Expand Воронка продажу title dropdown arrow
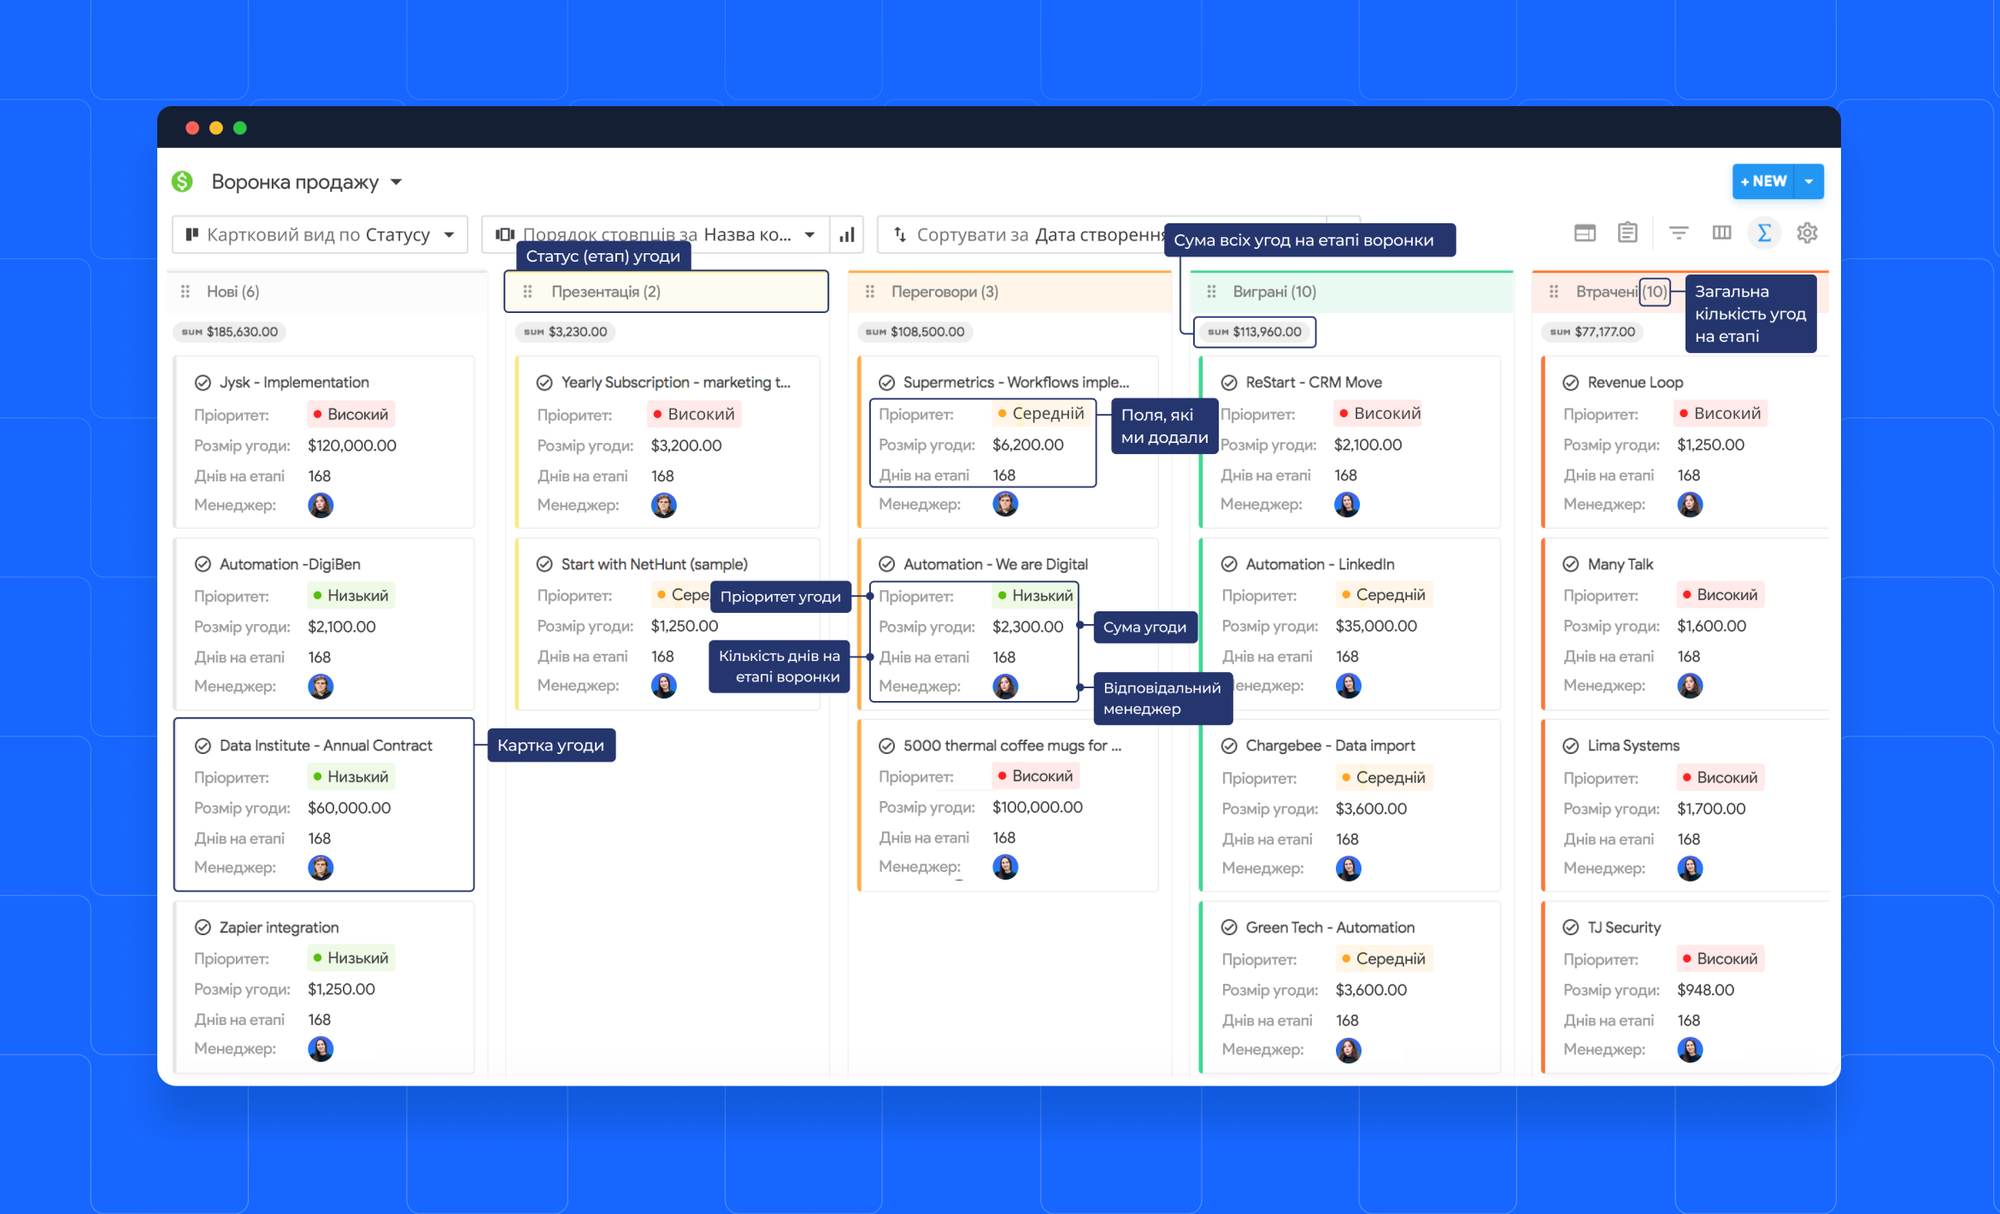This screenshot has height=1214, width=2000. [x=396, y=182]
